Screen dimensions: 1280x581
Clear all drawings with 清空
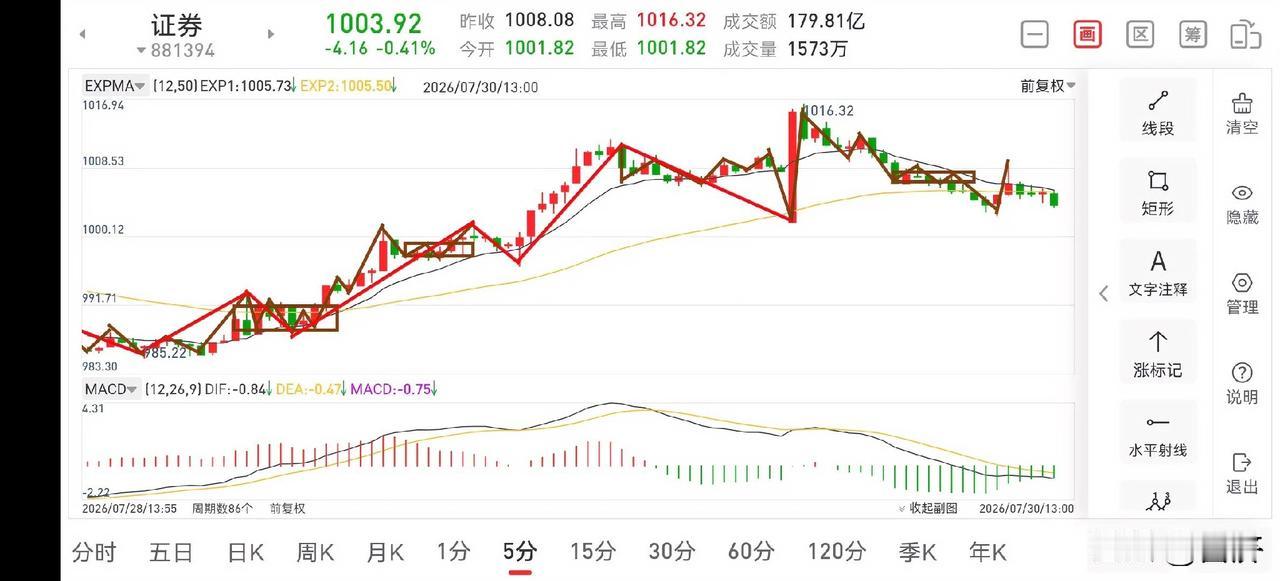pyautogui.click(x=1242, y=113)
